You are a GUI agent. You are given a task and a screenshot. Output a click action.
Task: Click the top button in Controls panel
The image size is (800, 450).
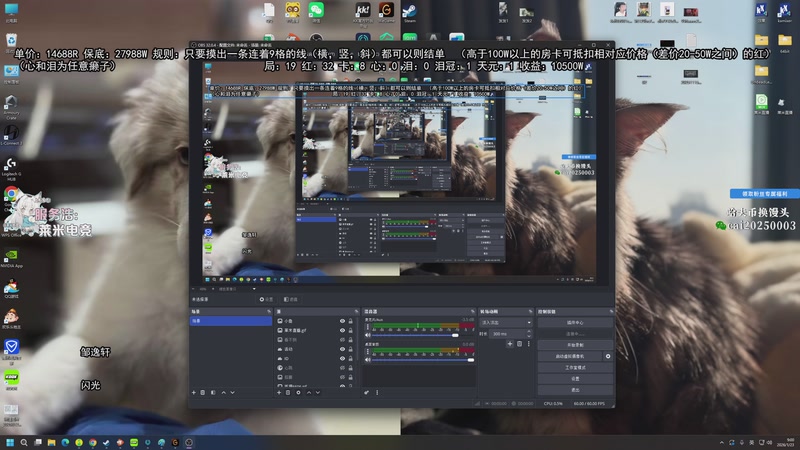[x=575, y=322]
